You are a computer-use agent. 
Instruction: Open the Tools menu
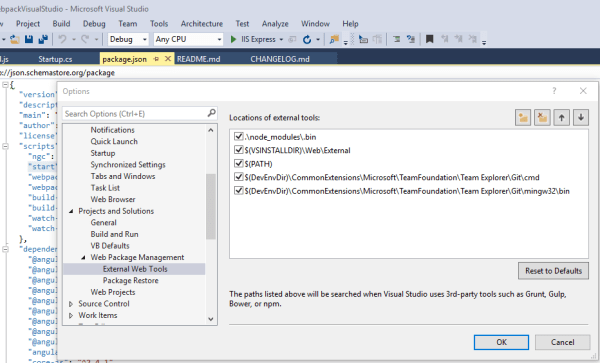click(159, 24)
